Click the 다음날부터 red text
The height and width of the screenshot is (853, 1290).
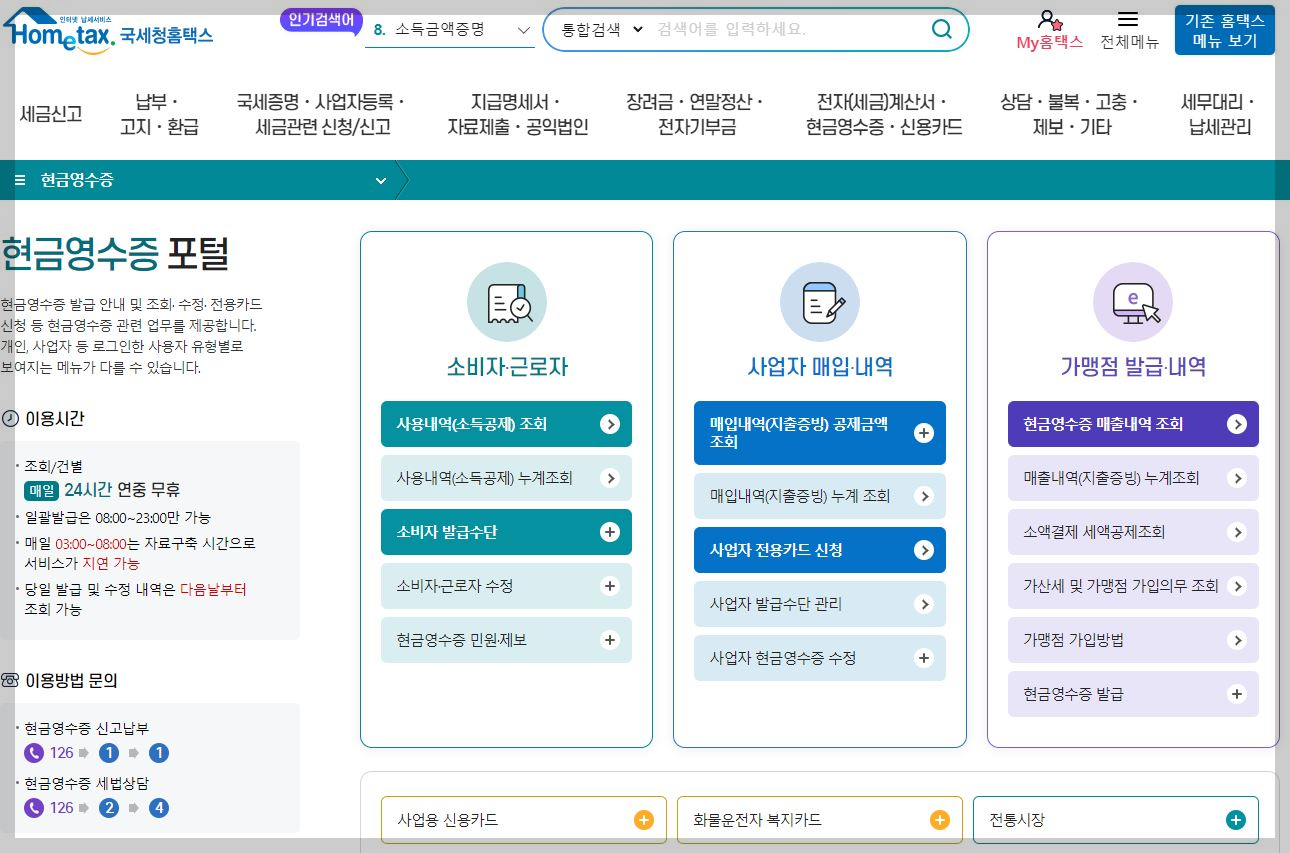coord(213,590)
